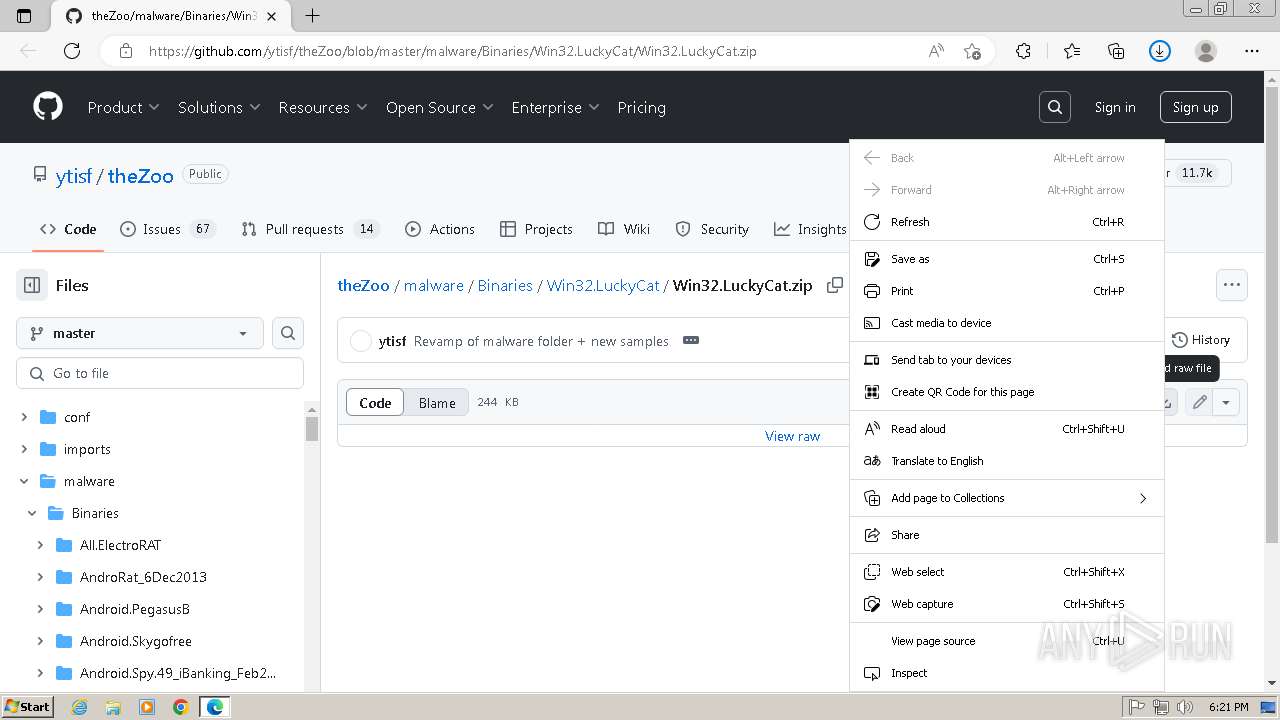
Task: Open File Explorer from taskbar
Action: pos(113,707)
